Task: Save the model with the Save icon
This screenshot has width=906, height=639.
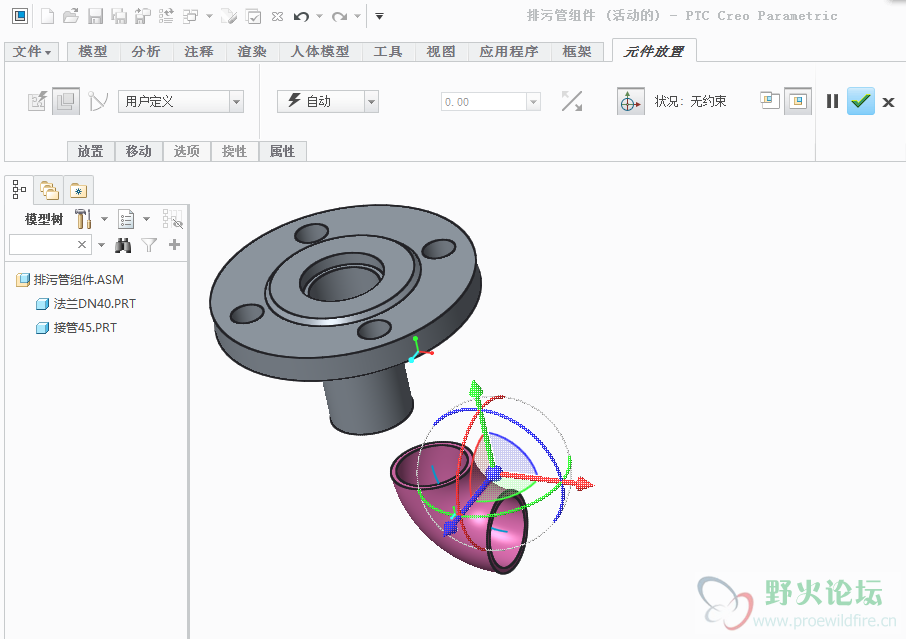Action: click(95, 16)
